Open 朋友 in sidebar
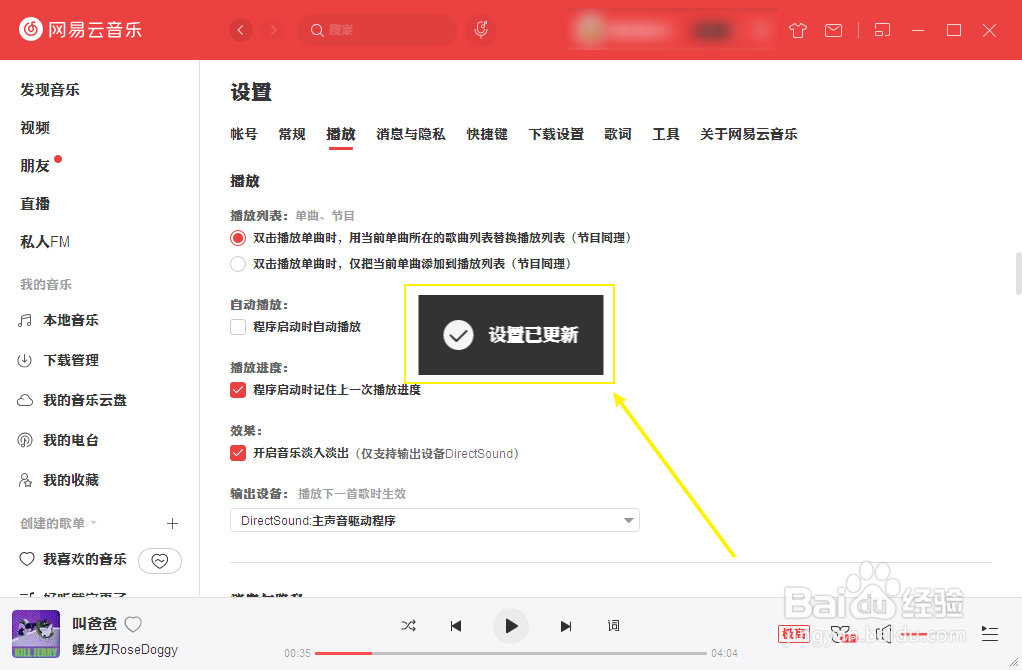The width and height of the screenshot is (1022, 670). coord(35,166)
